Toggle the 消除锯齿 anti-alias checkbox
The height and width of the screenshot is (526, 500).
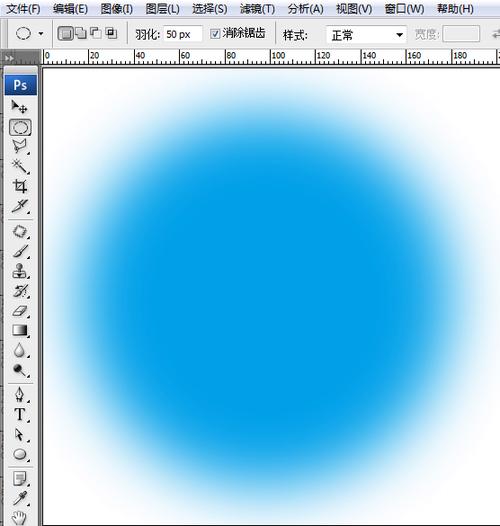[x=215, y=34]
